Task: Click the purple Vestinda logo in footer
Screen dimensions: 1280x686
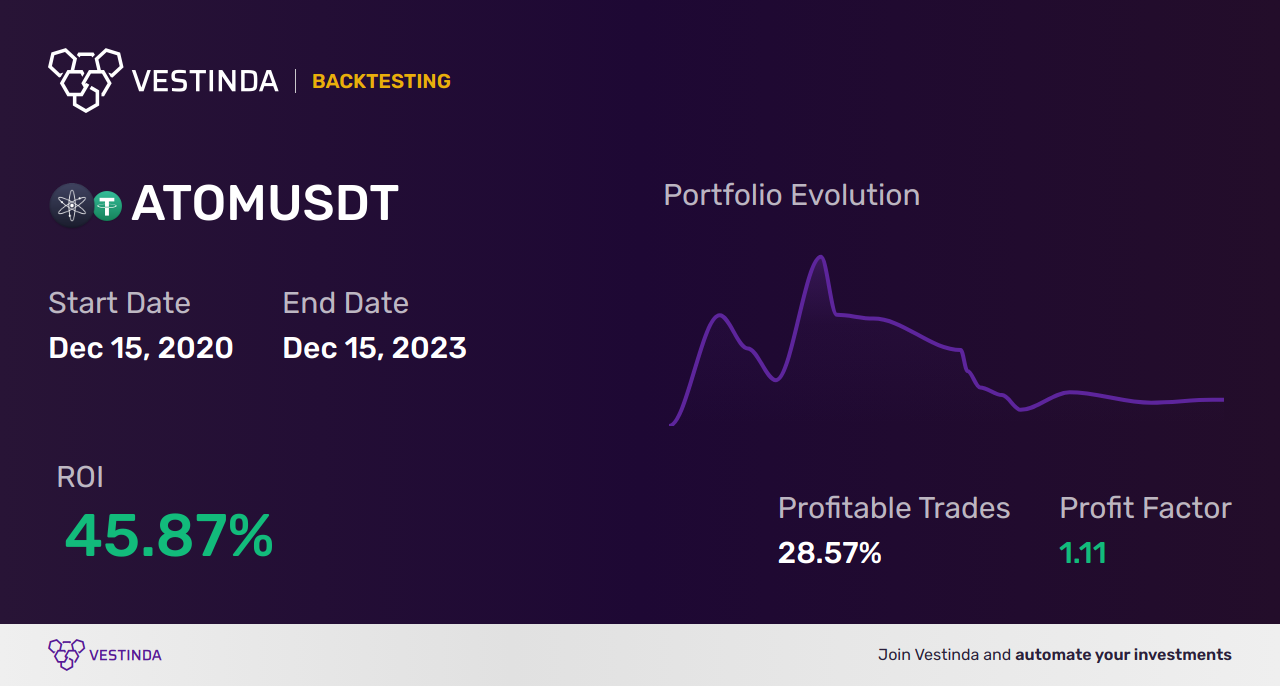Action: (67, 654)
